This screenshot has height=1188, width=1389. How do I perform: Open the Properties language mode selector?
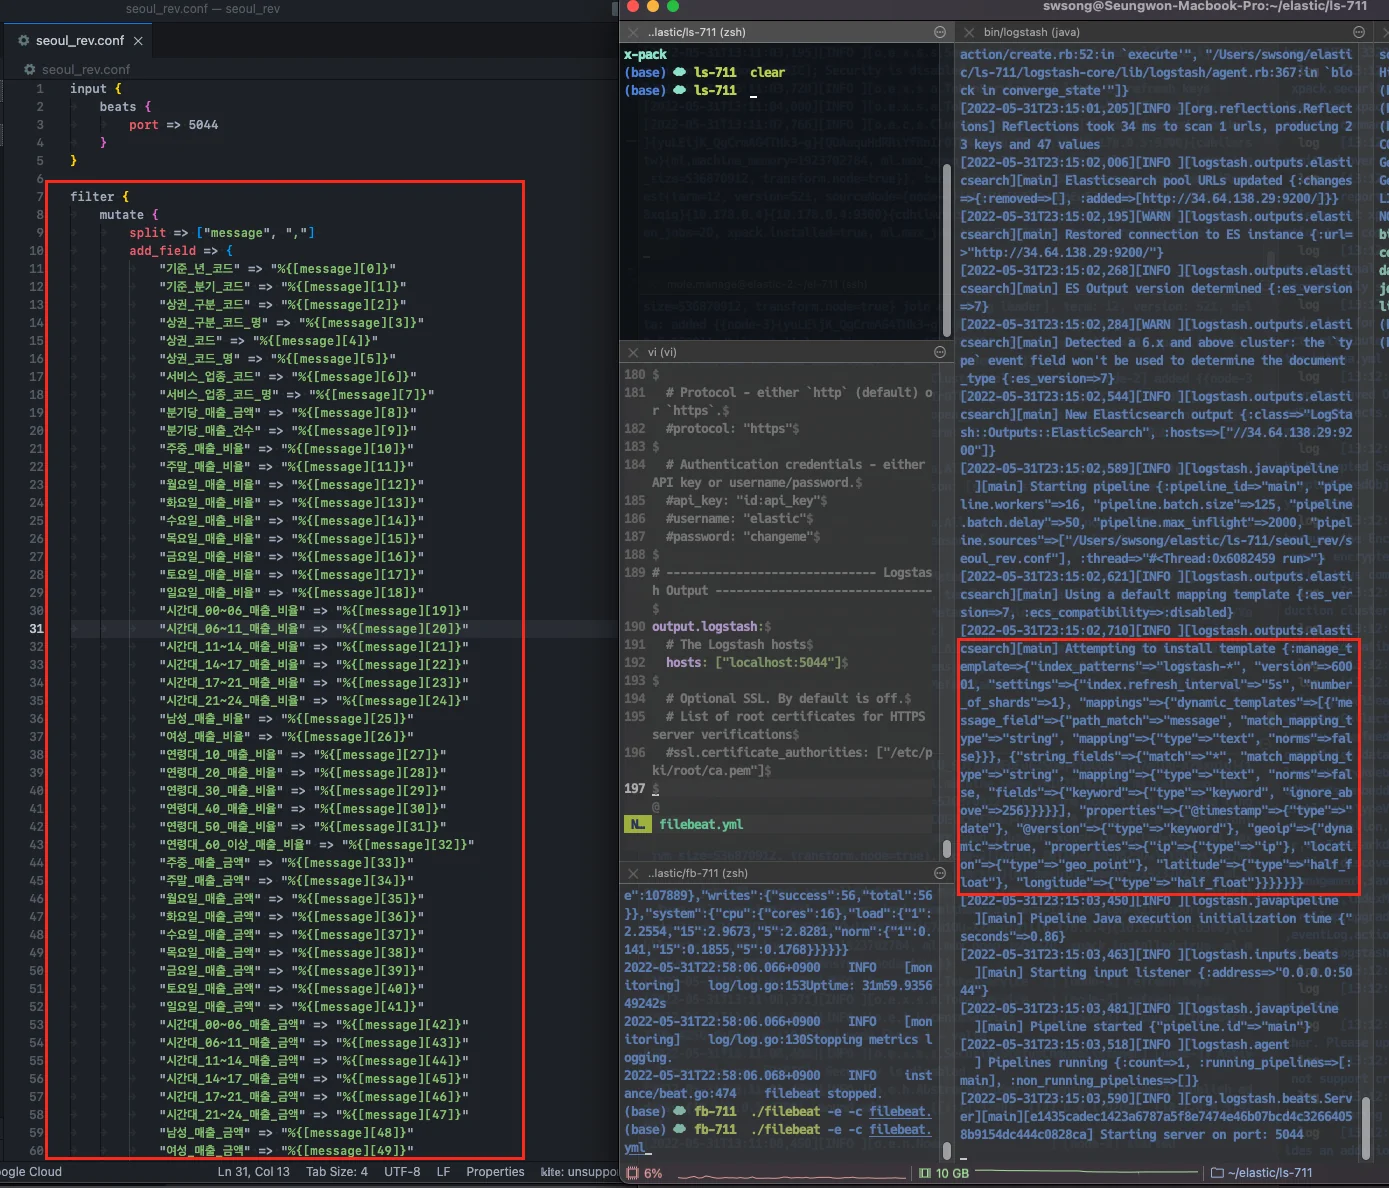495,1172
